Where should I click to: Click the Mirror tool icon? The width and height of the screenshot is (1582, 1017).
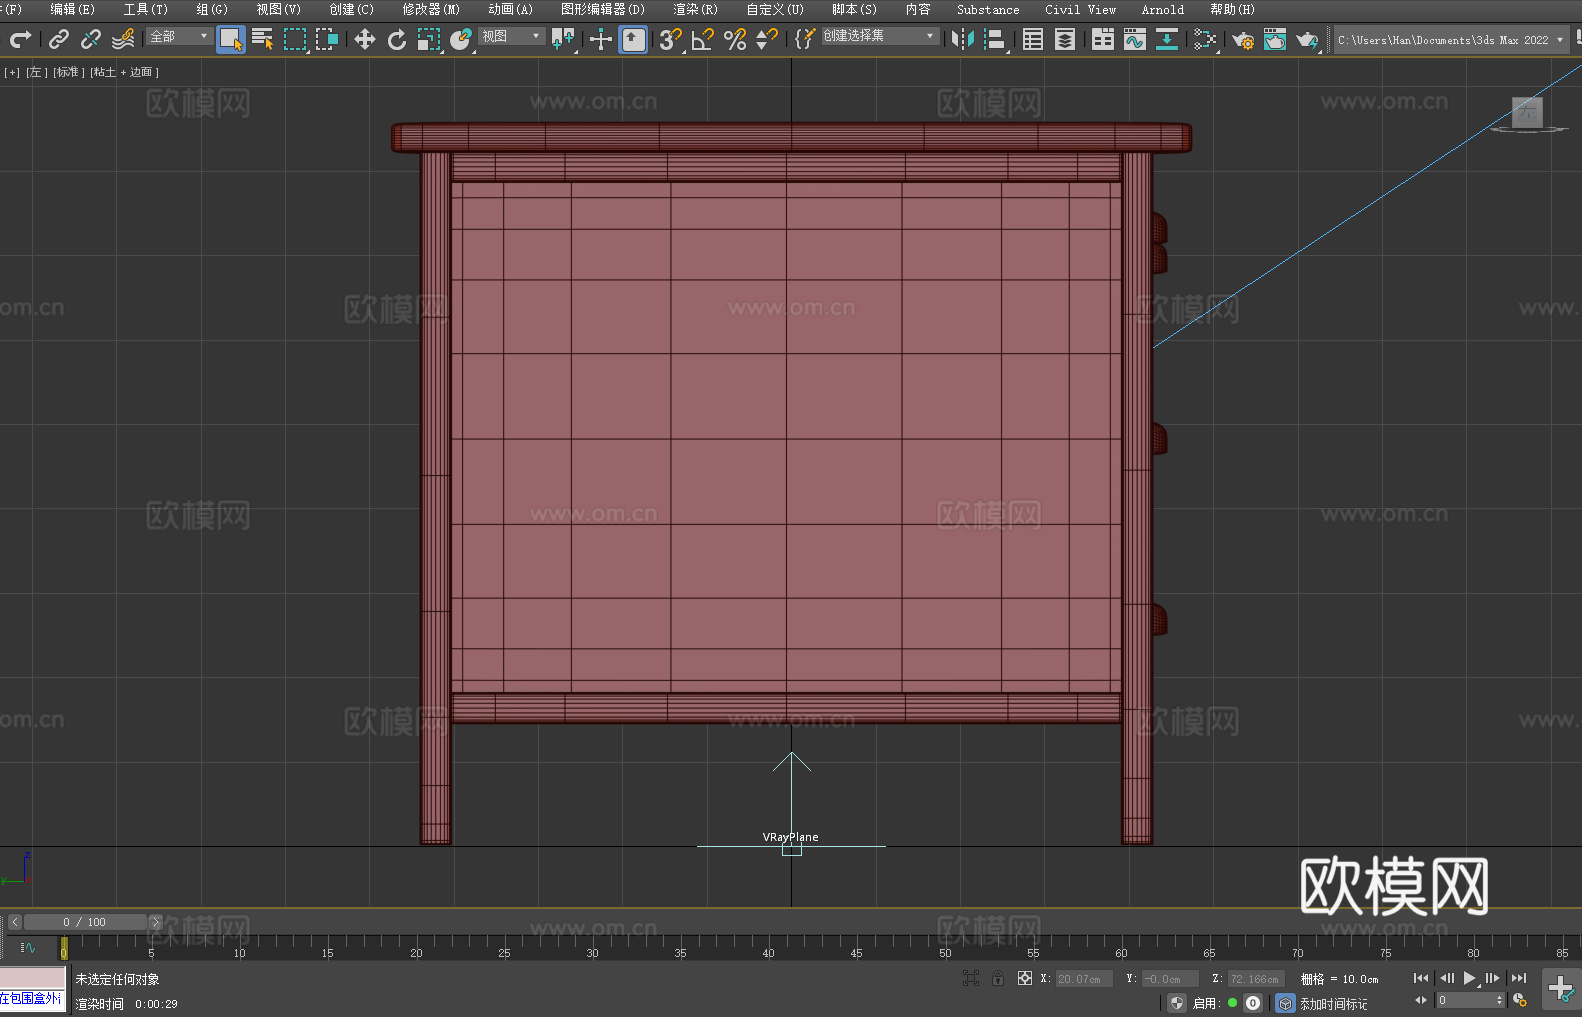pos(963,39)
